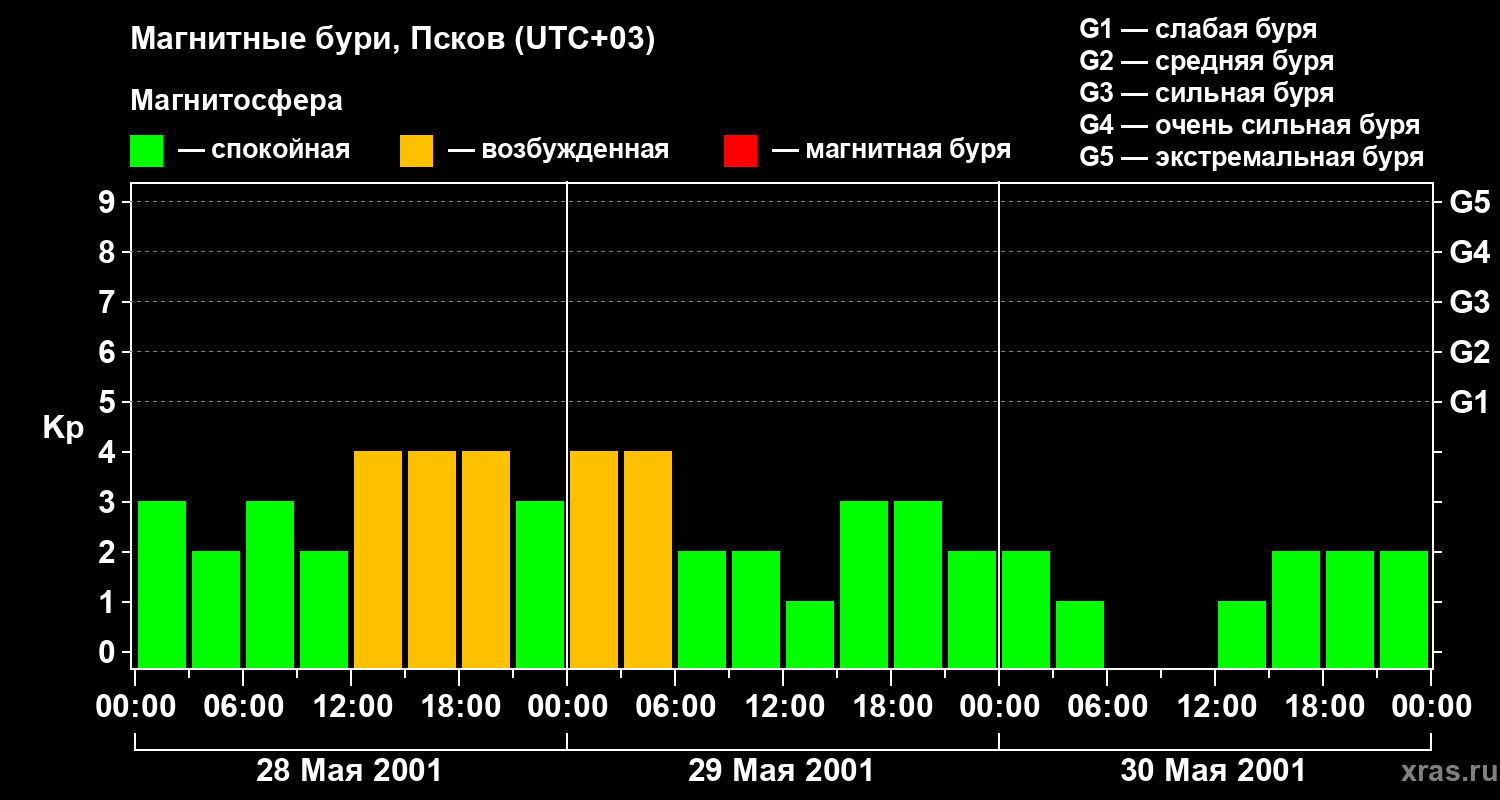Click the '12:00' time label for 28 May
The height and width of the screenshot is (800, 1500).
352,707
